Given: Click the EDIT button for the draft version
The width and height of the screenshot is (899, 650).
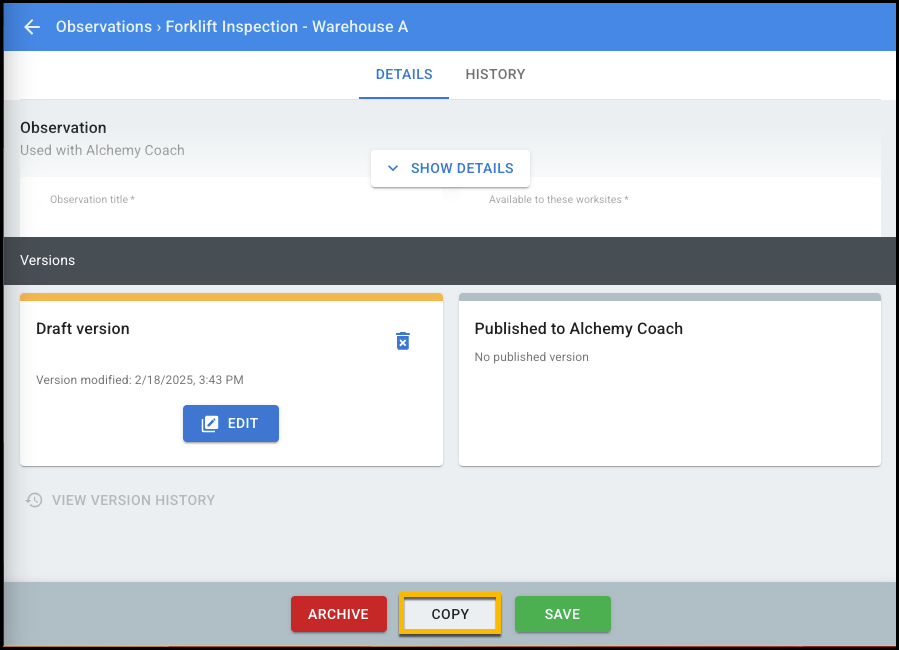Looking at the screenshot, I should pyautogui.click(x=230, y=424).
